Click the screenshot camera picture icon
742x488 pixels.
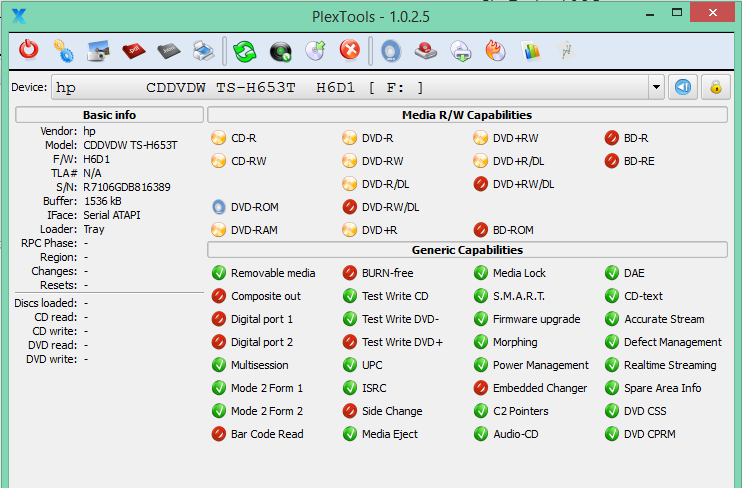[98, 51]
